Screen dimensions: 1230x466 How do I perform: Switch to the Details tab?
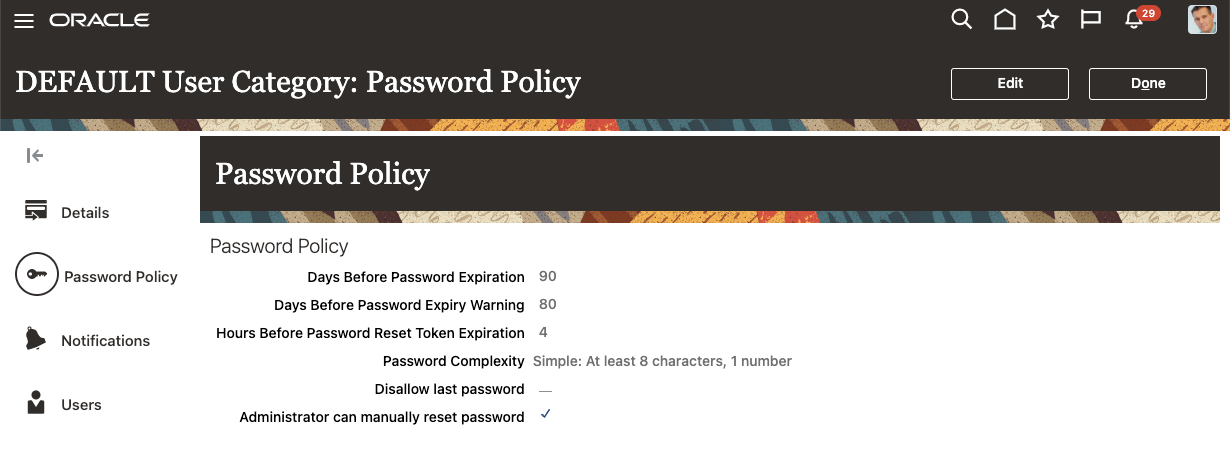pyautogui.click(x=85, y=213)
